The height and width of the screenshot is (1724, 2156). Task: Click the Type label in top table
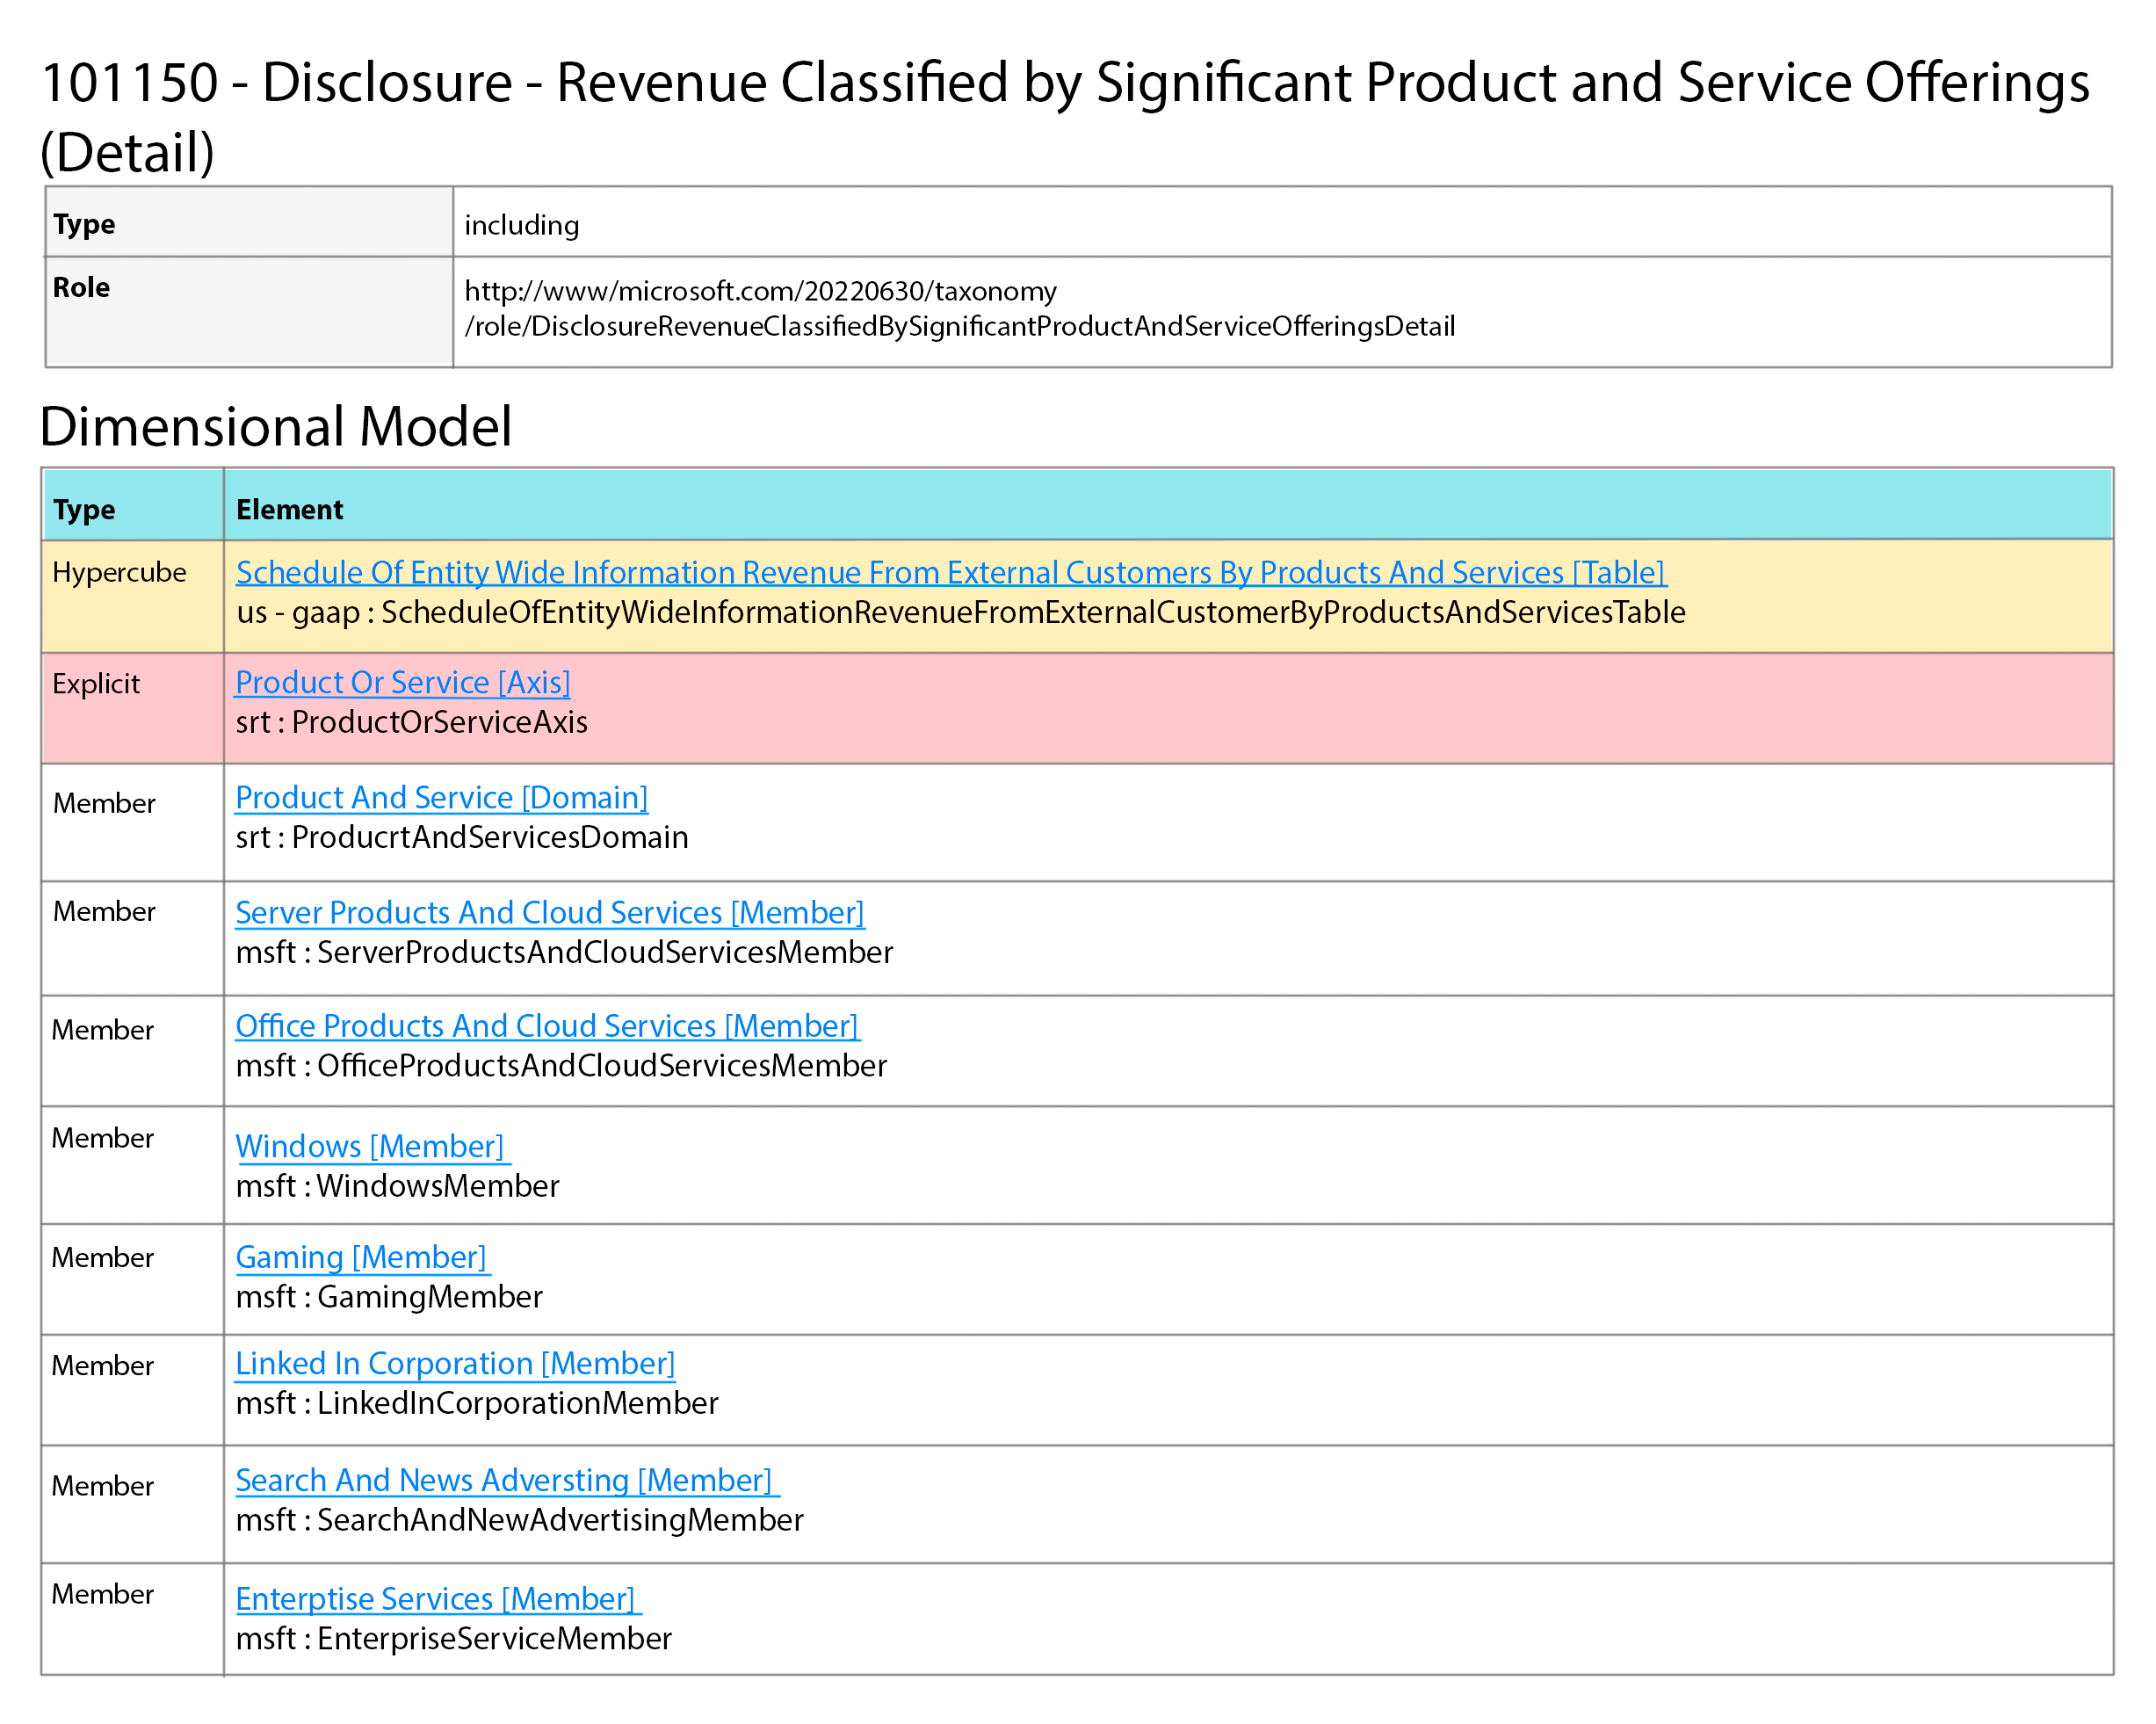coord(84,224)
